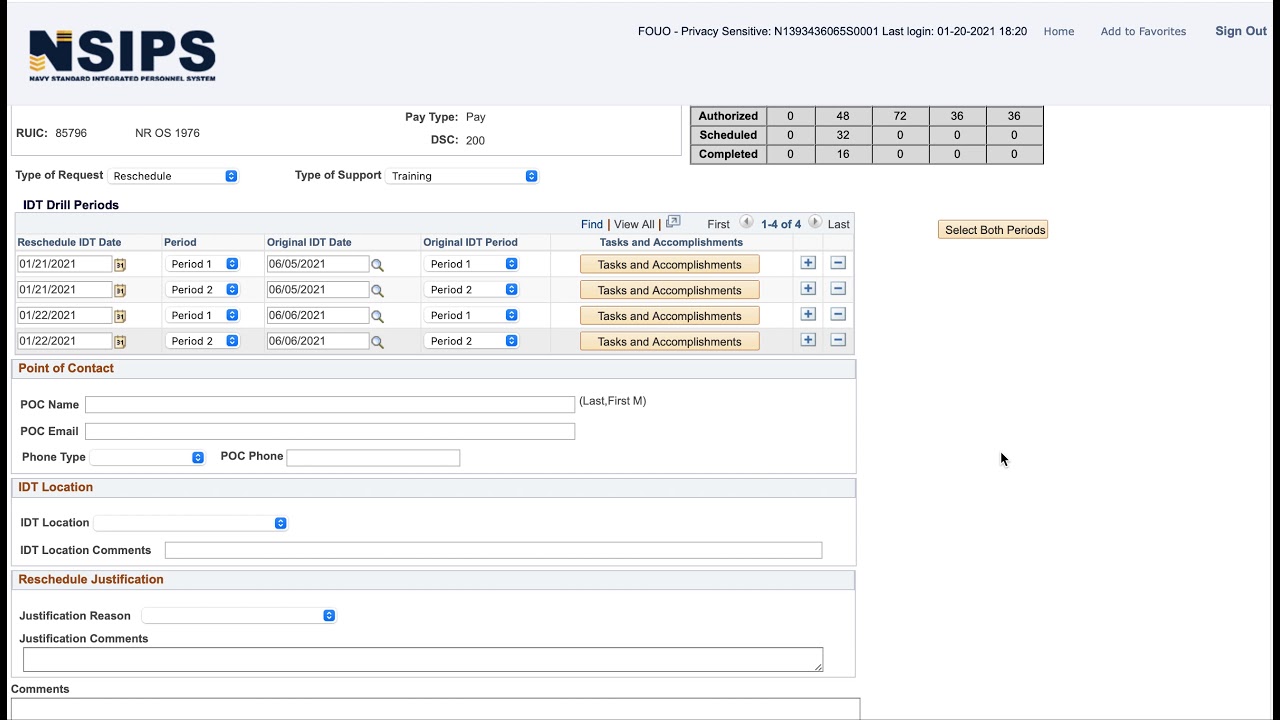Open calendar for 01/22/2021 Period 1 row
Viewport: 1280px width, 720px height.
(120, 316)
